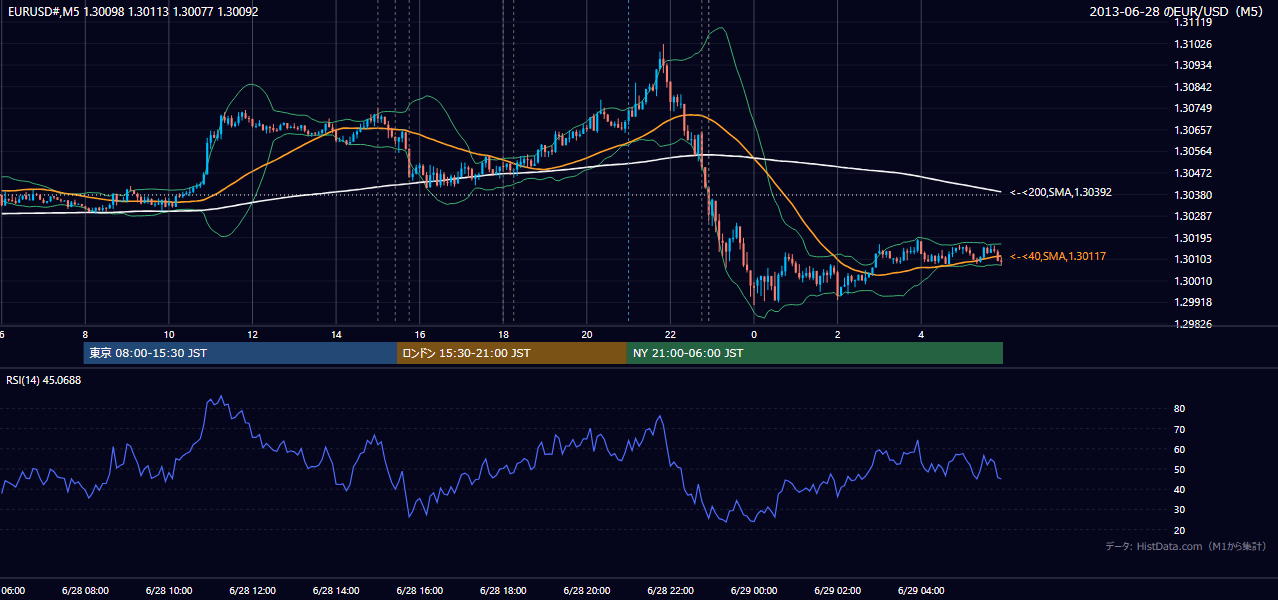Click the '6/28 20:00' bottom time label
The image size is (1278, 600).
tap(586, 590)
